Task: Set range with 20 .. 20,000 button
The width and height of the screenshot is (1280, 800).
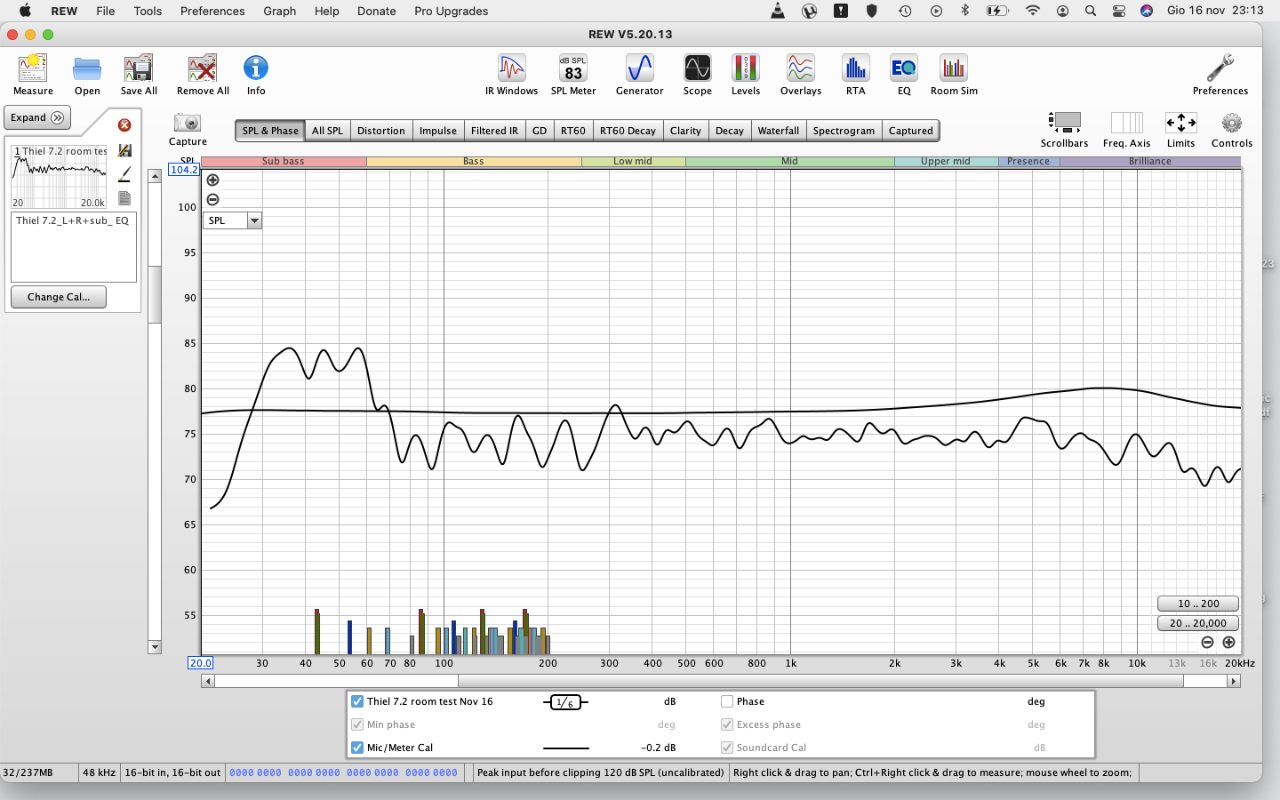Action: 1198,623
